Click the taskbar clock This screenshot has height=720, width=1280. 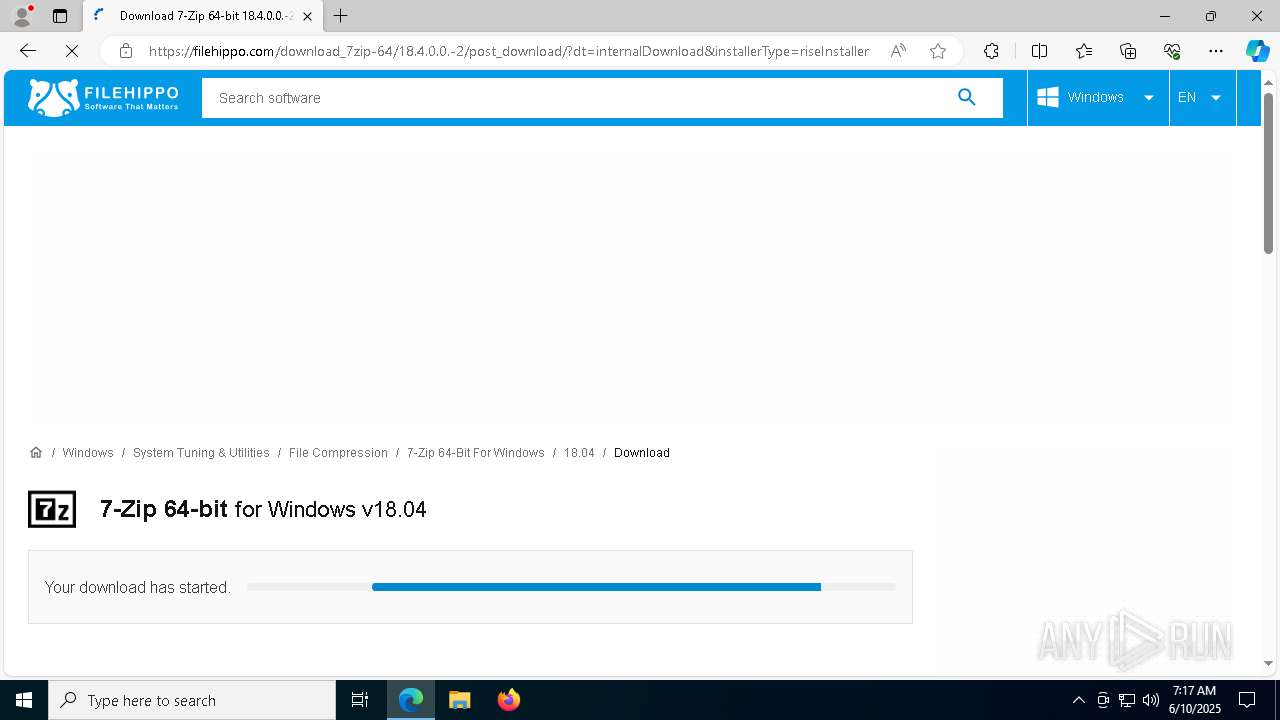tap(1194, 700)
